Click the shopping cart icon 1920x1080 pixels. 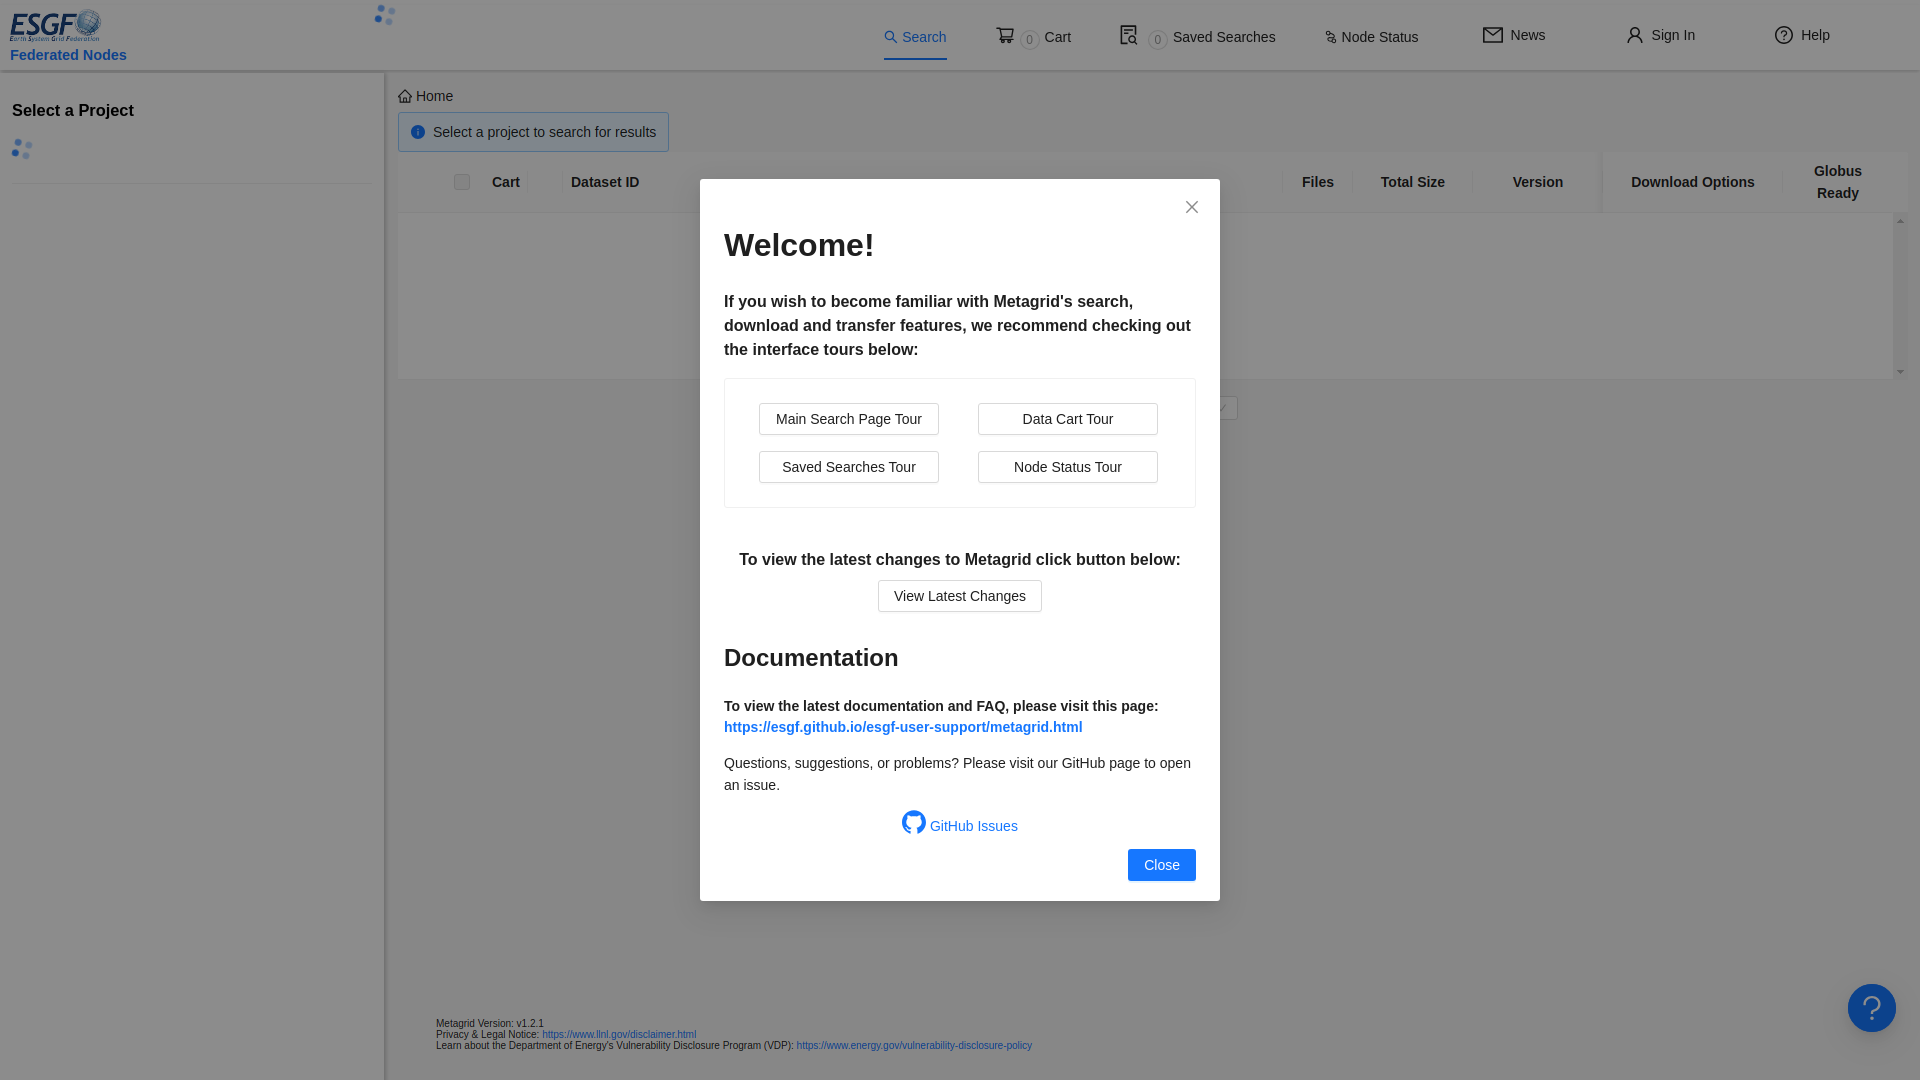[1005, 35]
